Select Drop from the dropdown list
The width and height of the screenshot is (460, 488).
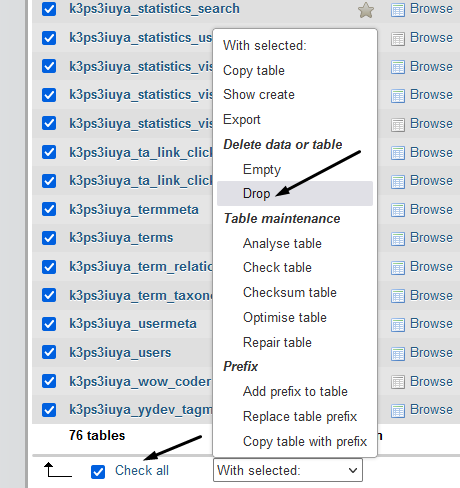tap(295, 193)
